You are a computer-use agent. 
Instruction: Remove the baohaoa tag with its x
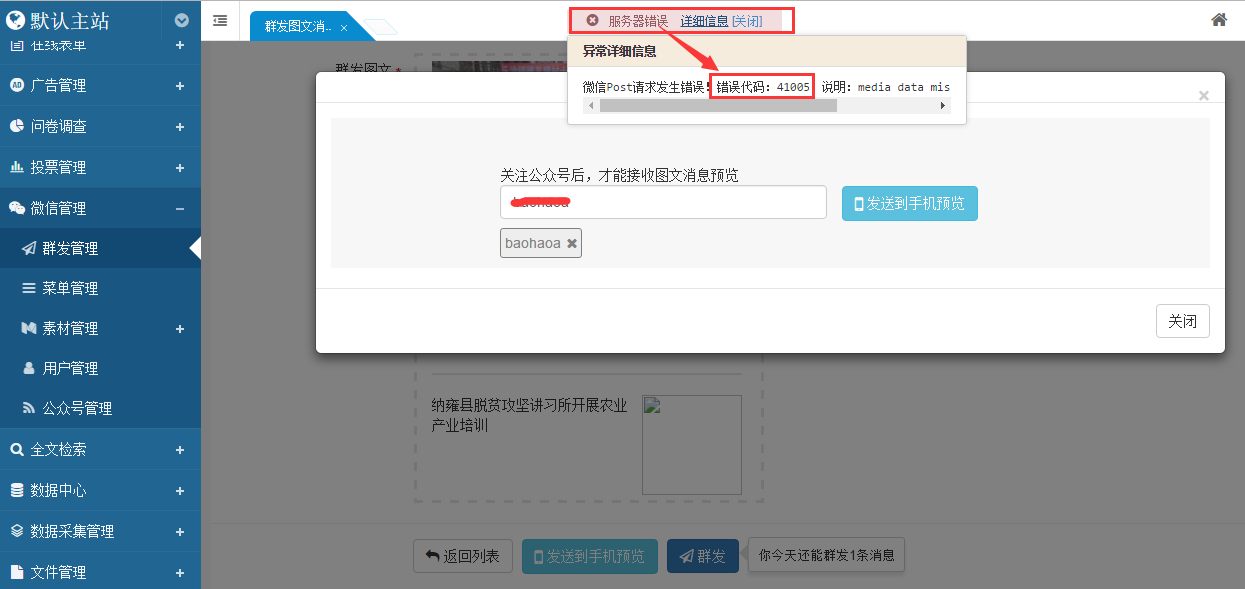point(572,243)
